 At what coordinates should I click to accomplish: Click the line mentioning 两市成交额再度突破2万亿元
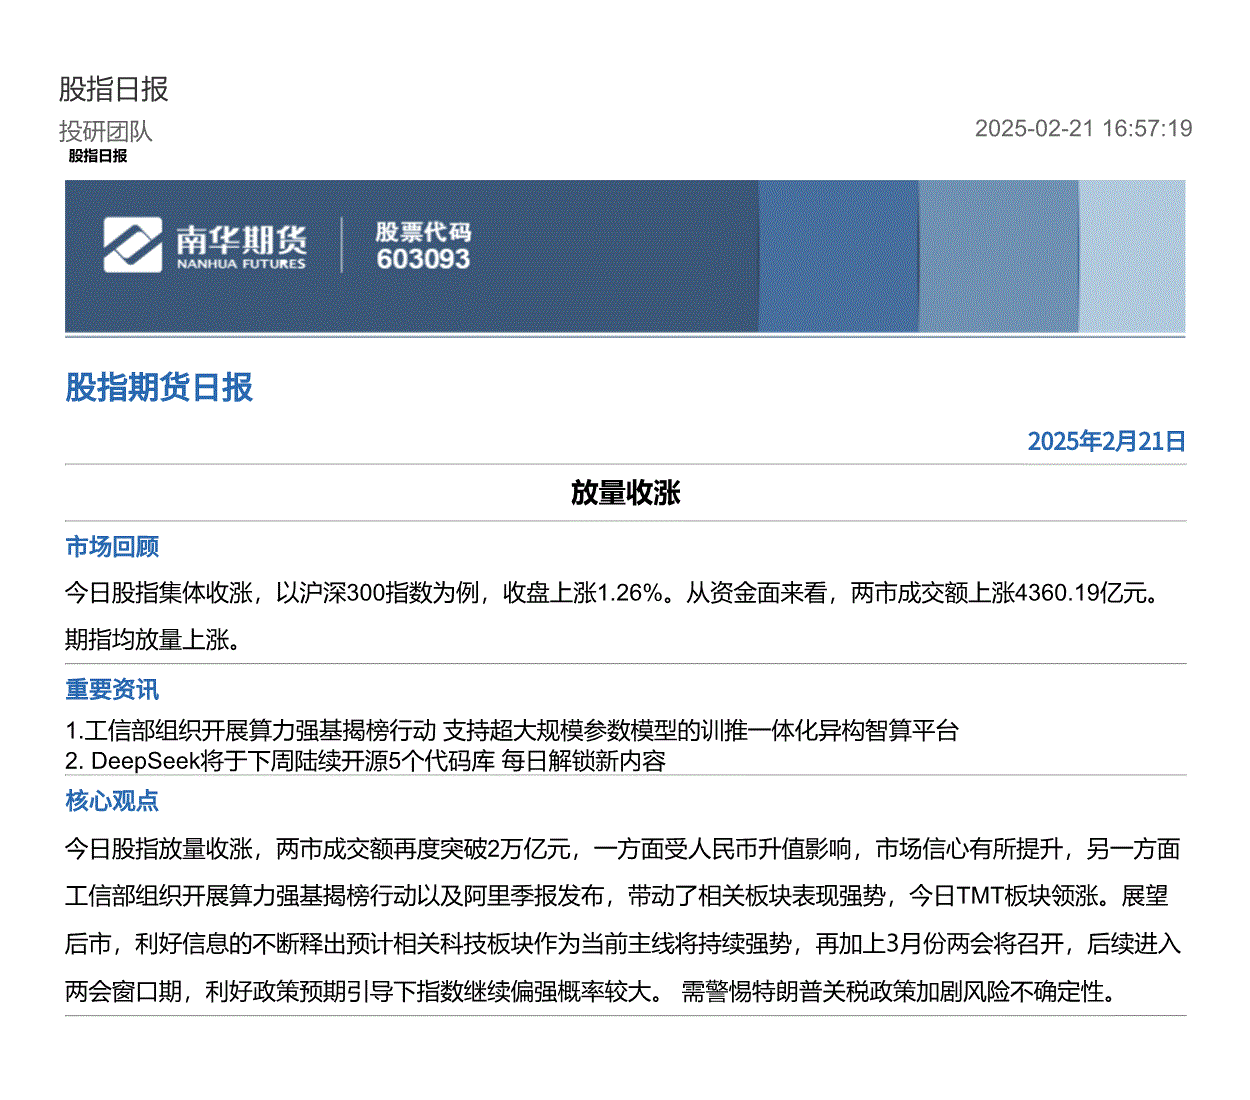[623, 849]
